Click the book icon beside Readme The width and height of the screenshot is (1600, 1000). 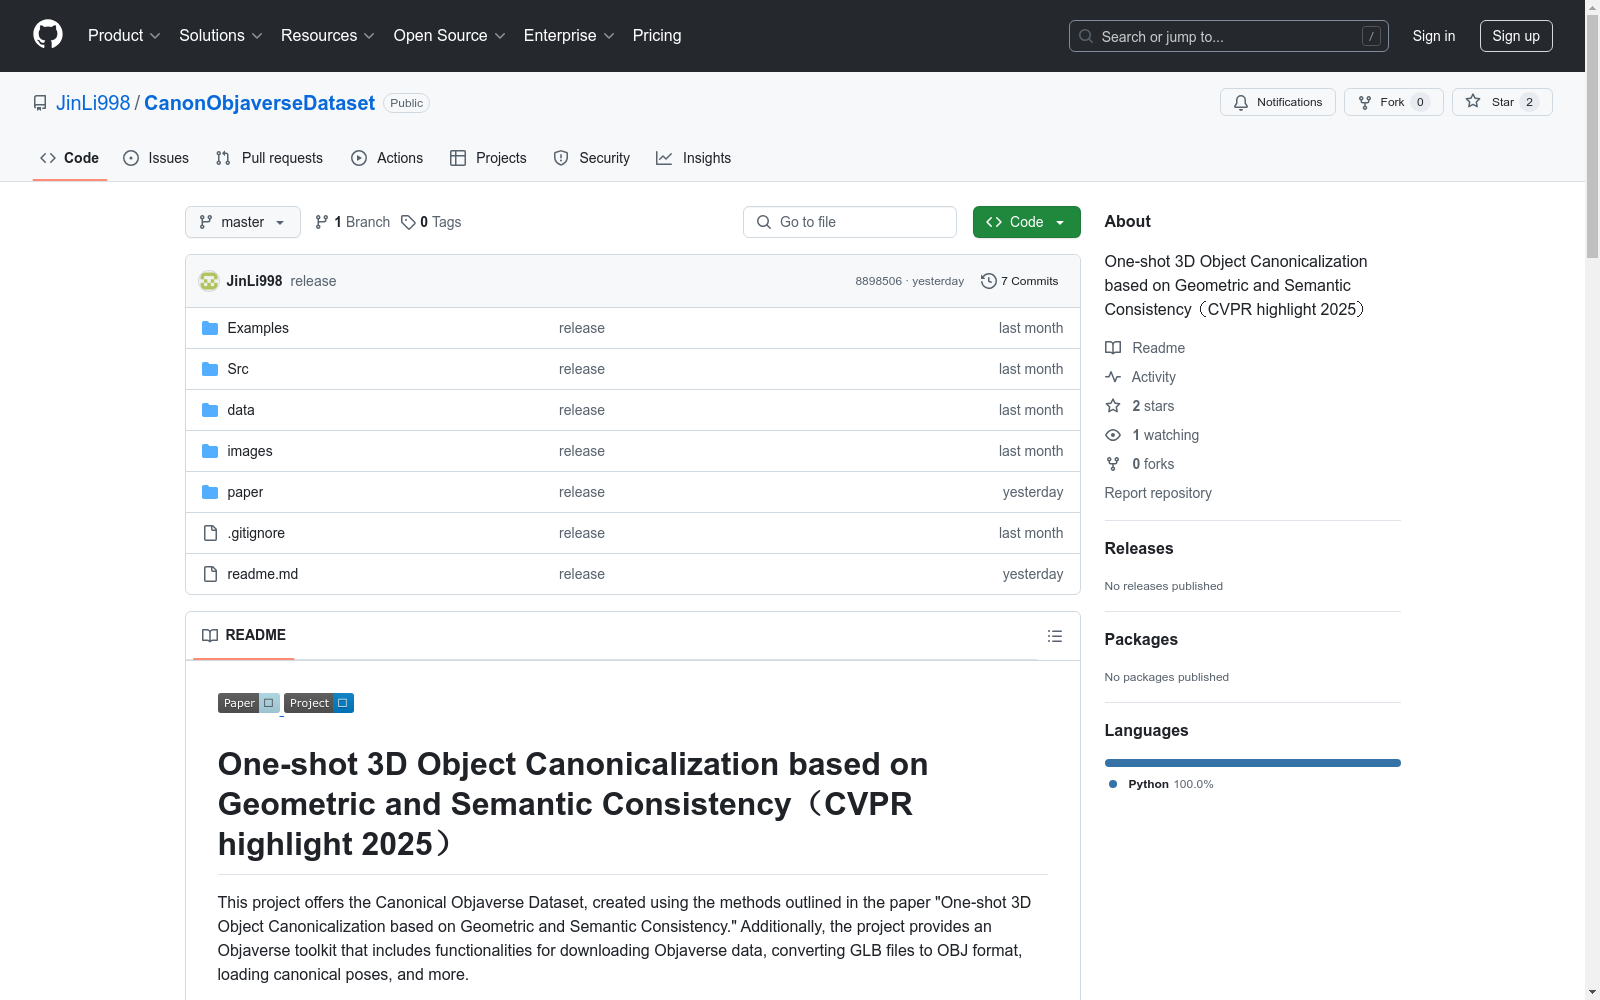[x=1113, y=348]
